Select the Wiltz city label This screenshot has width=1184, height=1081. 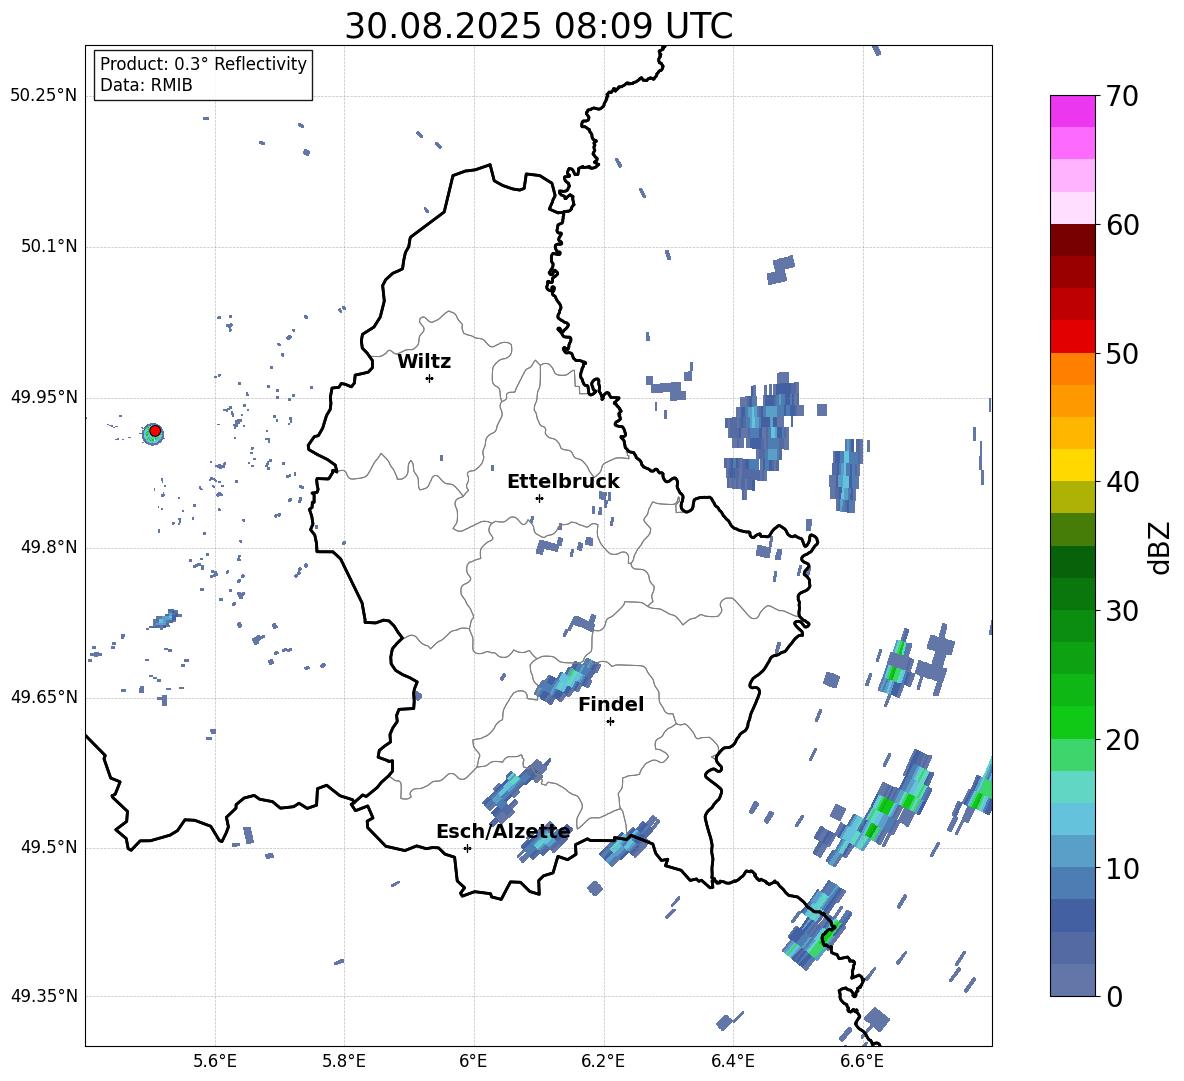[x=424, y=362]
